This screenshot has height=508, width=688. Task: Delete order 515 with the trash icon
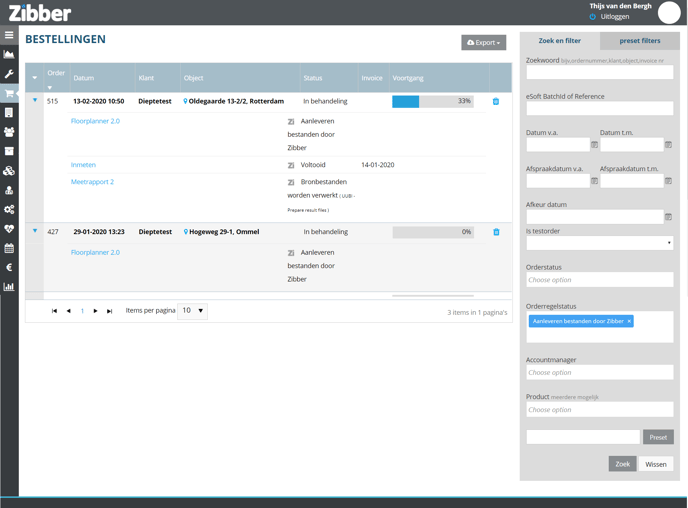coord(496,102)
